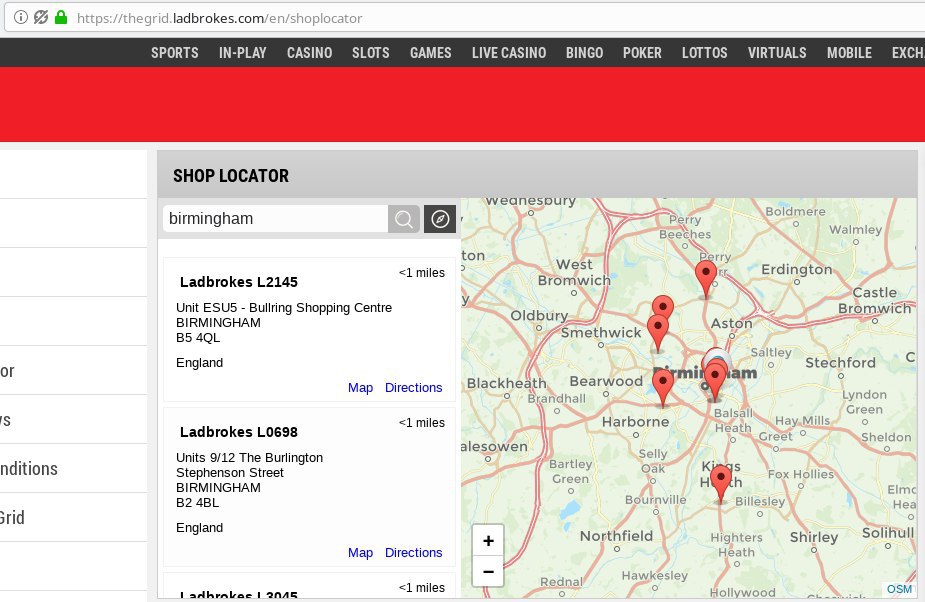Select the Ladbrokes L0698 shop title
Viewport: 925px width, 602px height.
(239, 432)
